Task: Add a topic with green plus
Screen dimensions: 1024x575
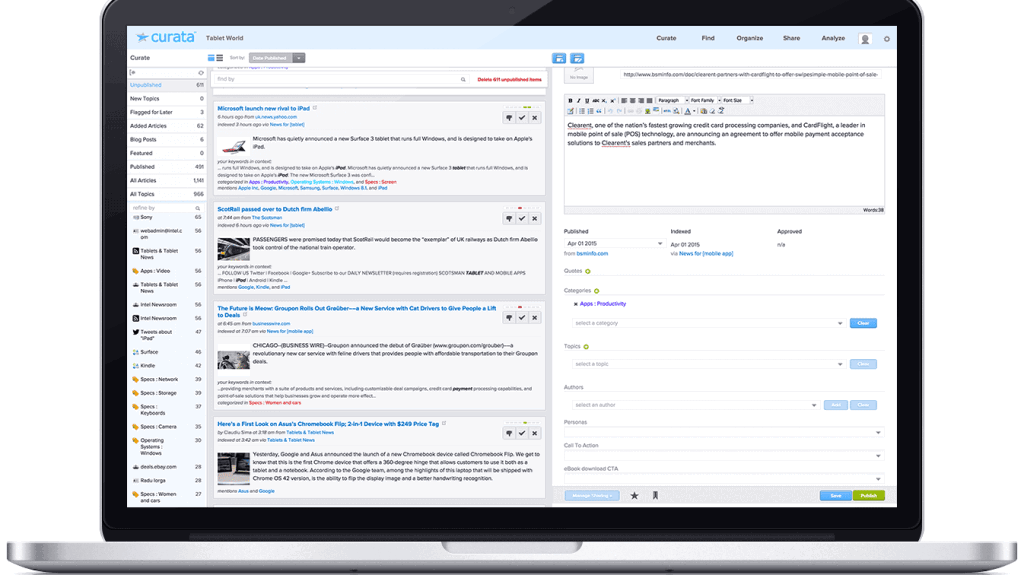Action: pos(586,347)
